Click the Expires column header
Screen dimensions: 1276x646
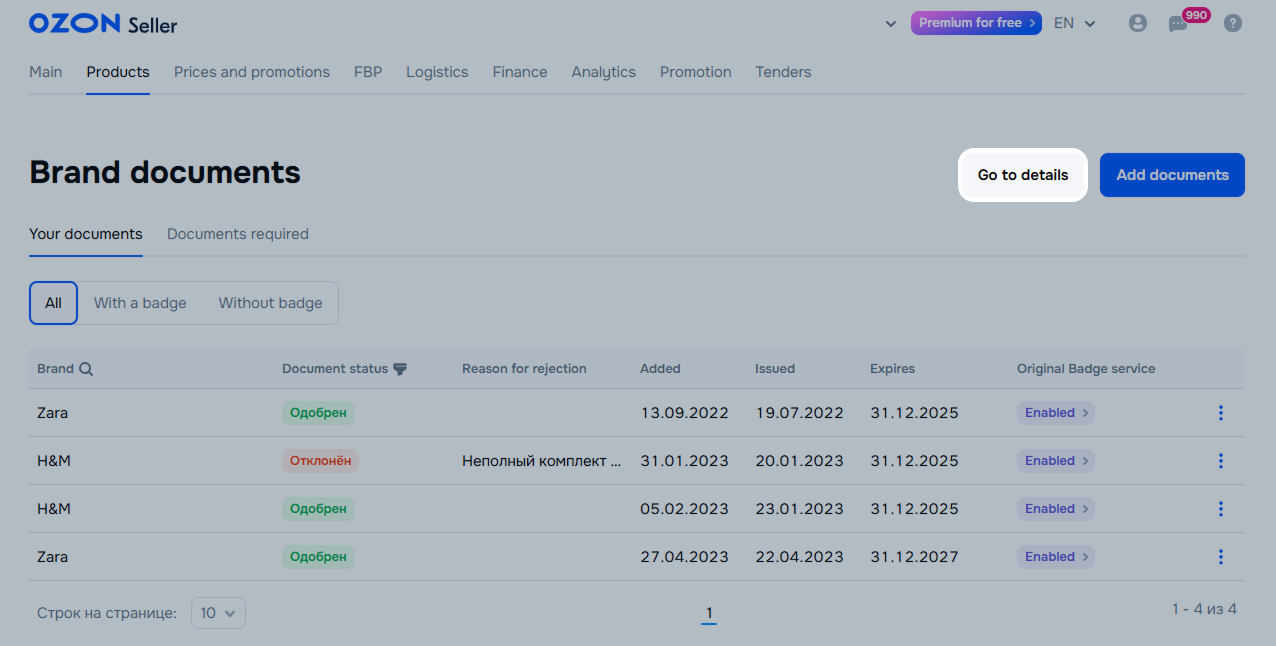pos(893,369)
